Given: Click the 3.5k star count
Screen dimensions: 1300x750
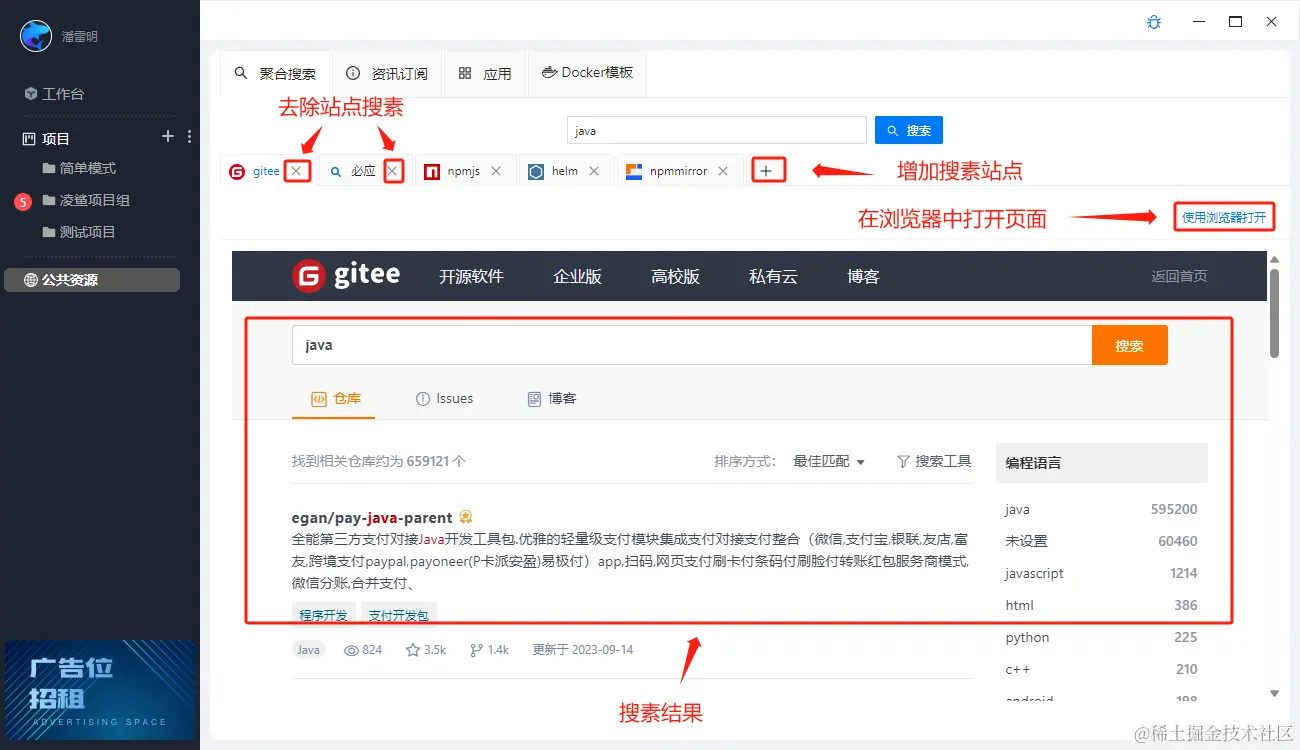Looking at the screenshot, I should [426, 650].
